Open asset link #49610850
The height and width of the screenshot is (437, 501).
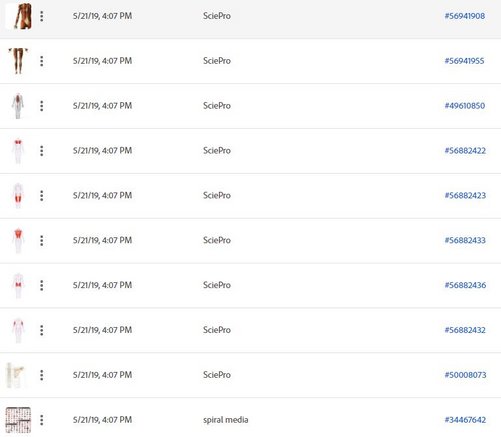point(465,106)
